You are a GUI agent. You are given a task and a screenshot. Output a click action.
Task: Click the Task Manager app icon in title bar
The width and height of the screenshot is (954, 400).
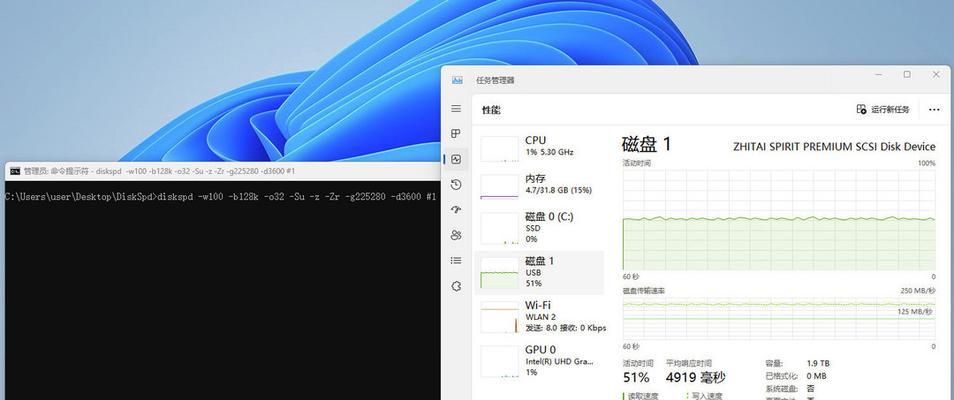pos(457,80)
